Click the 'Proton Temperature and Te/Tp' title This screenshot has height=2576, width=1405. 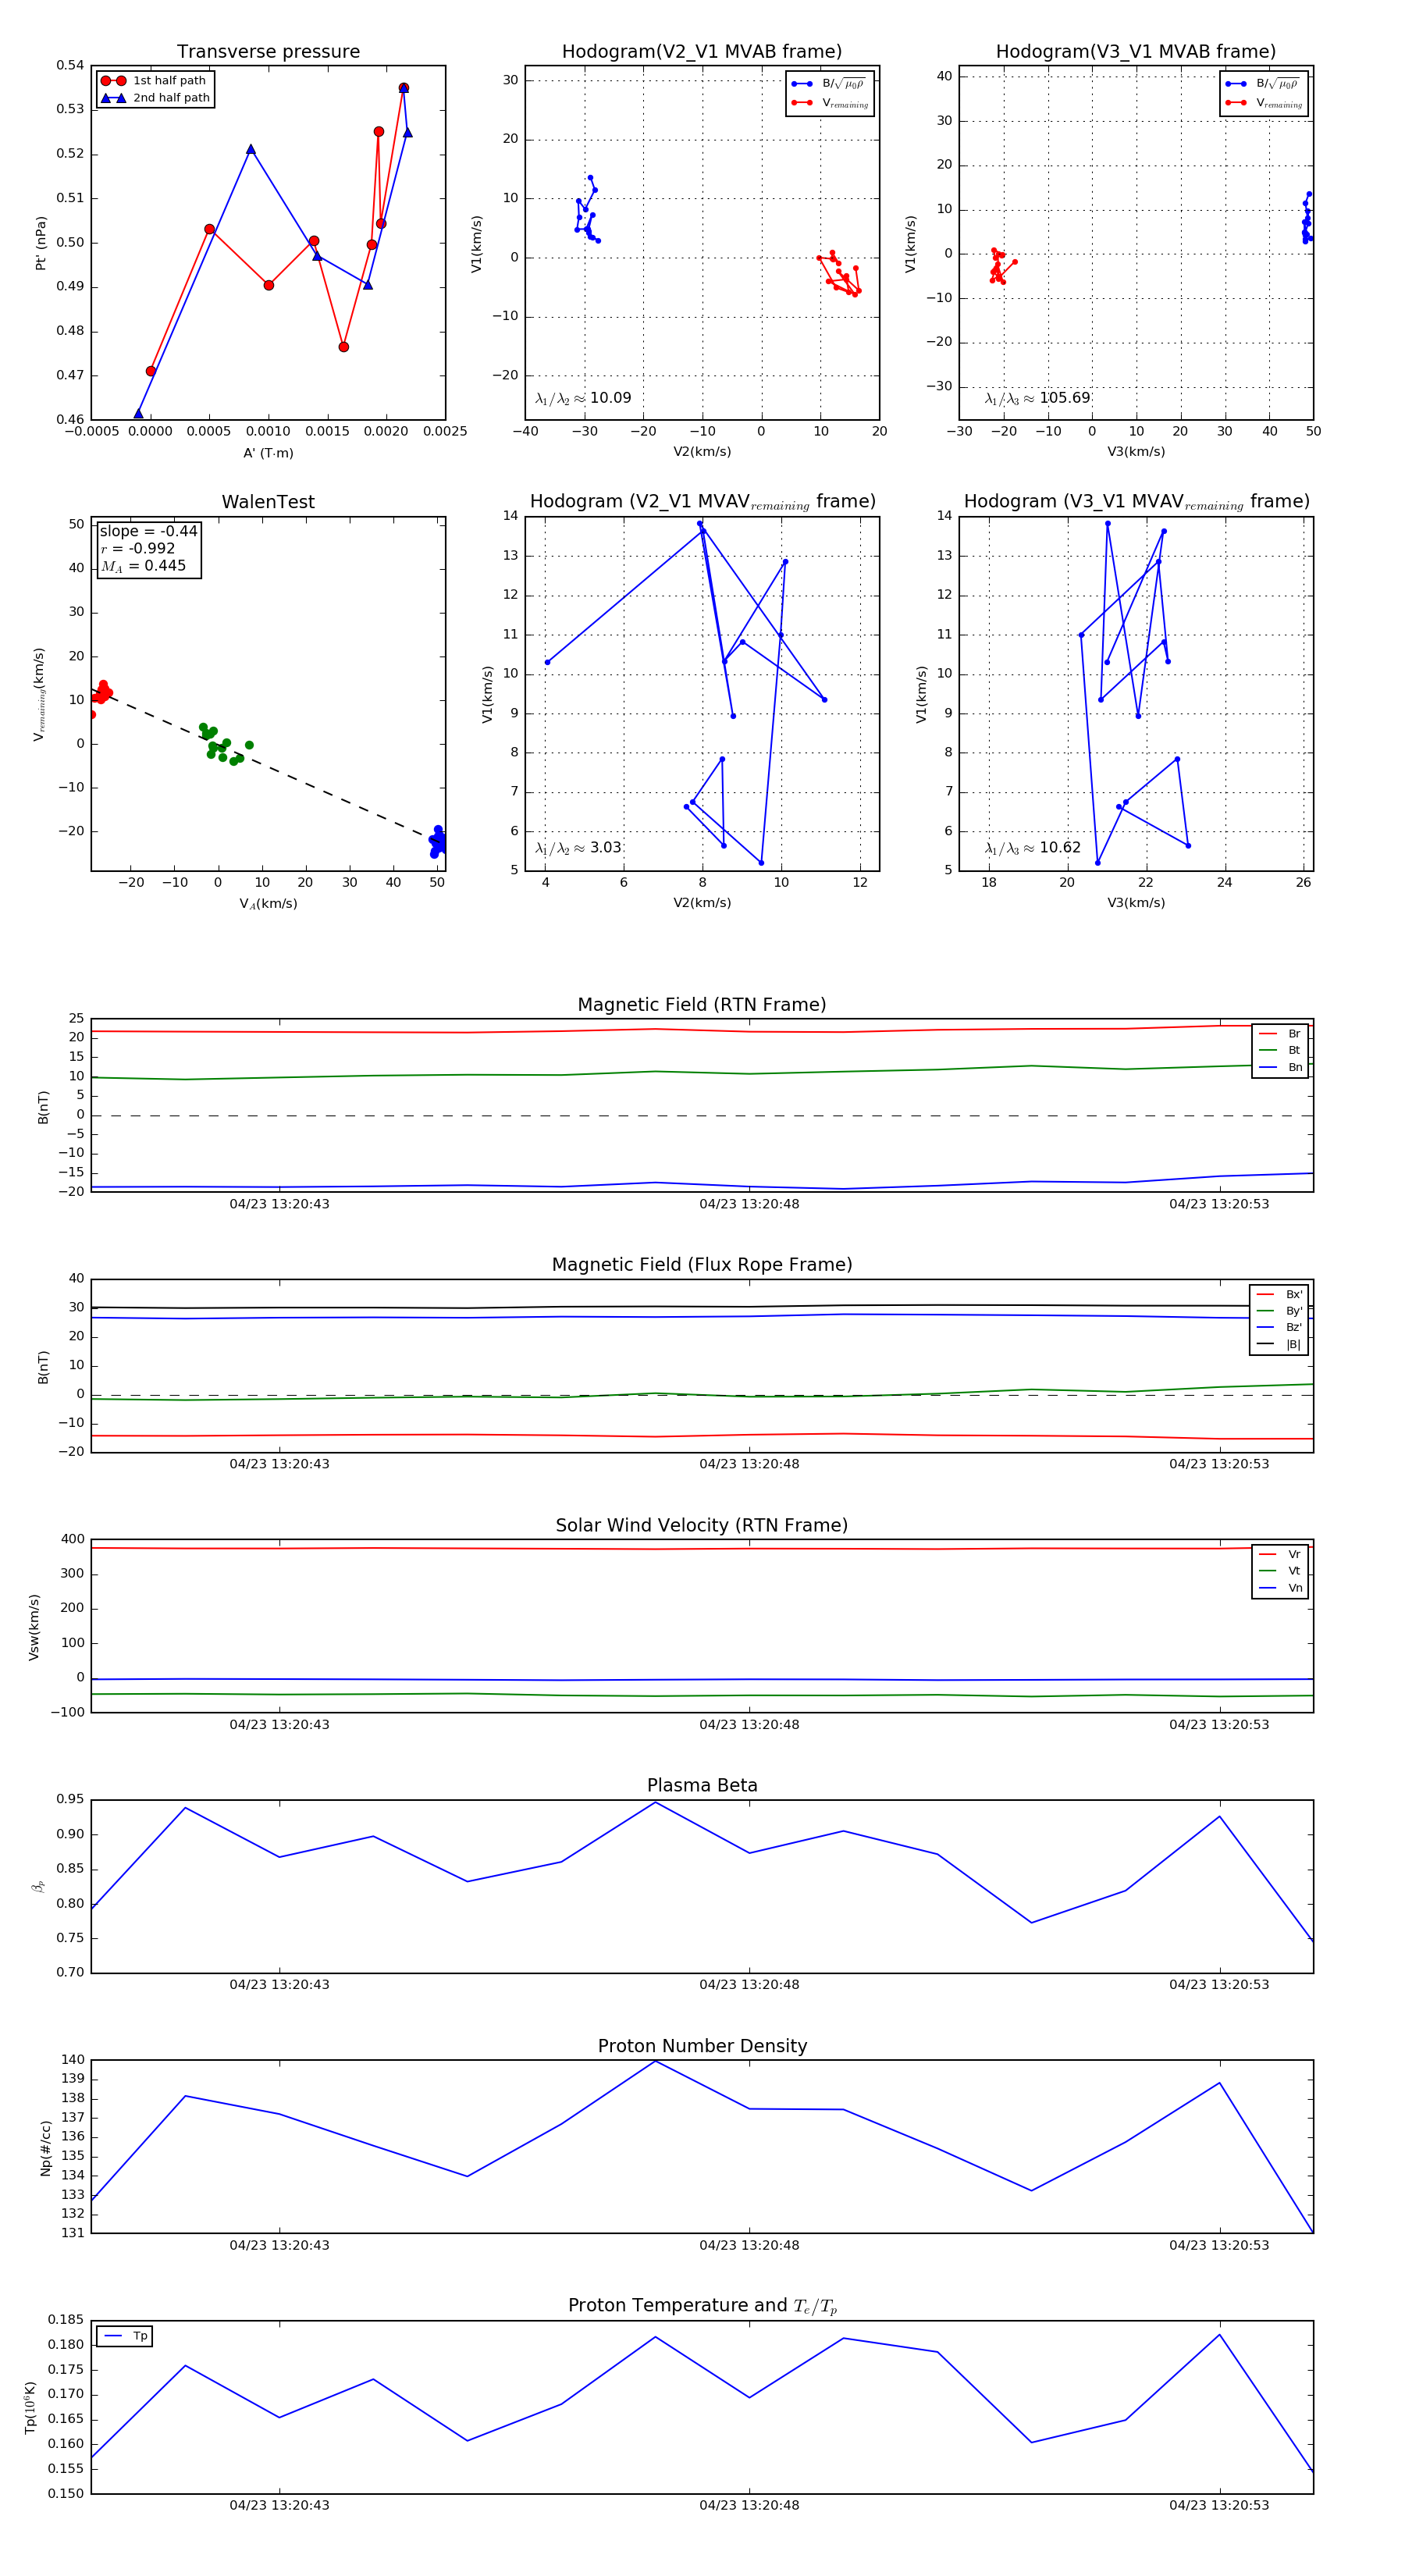point(702,2306)
